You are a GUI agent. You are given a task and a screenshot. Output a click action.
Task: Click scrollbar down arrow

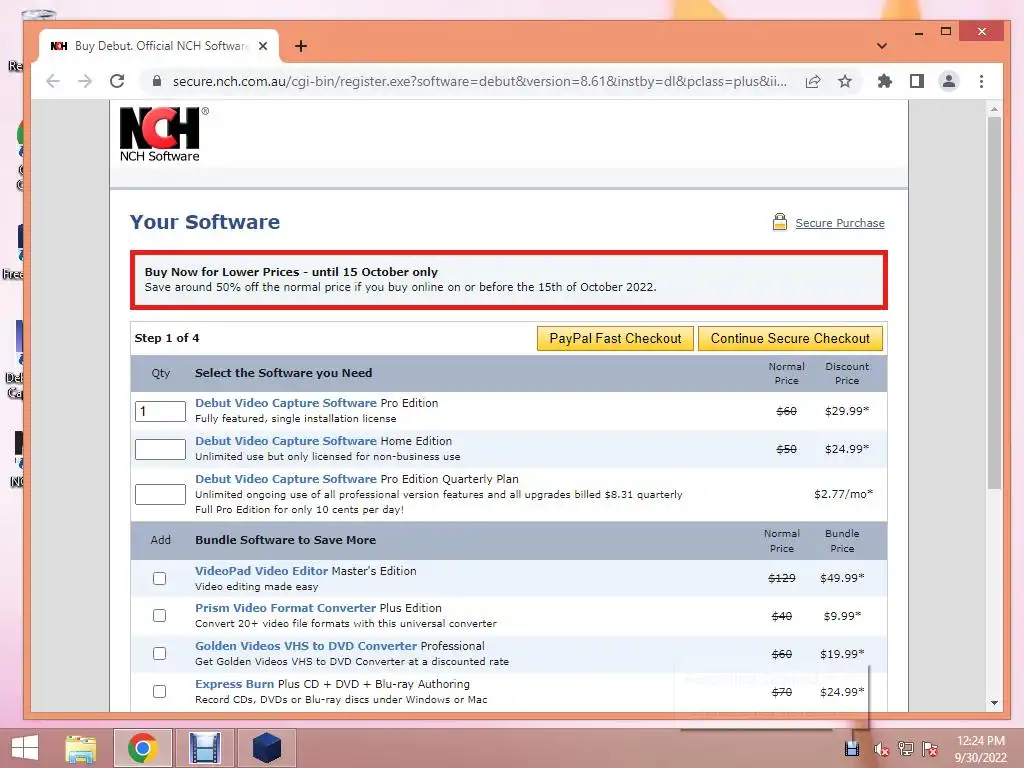pyautogui.click(x=994, y=703)
